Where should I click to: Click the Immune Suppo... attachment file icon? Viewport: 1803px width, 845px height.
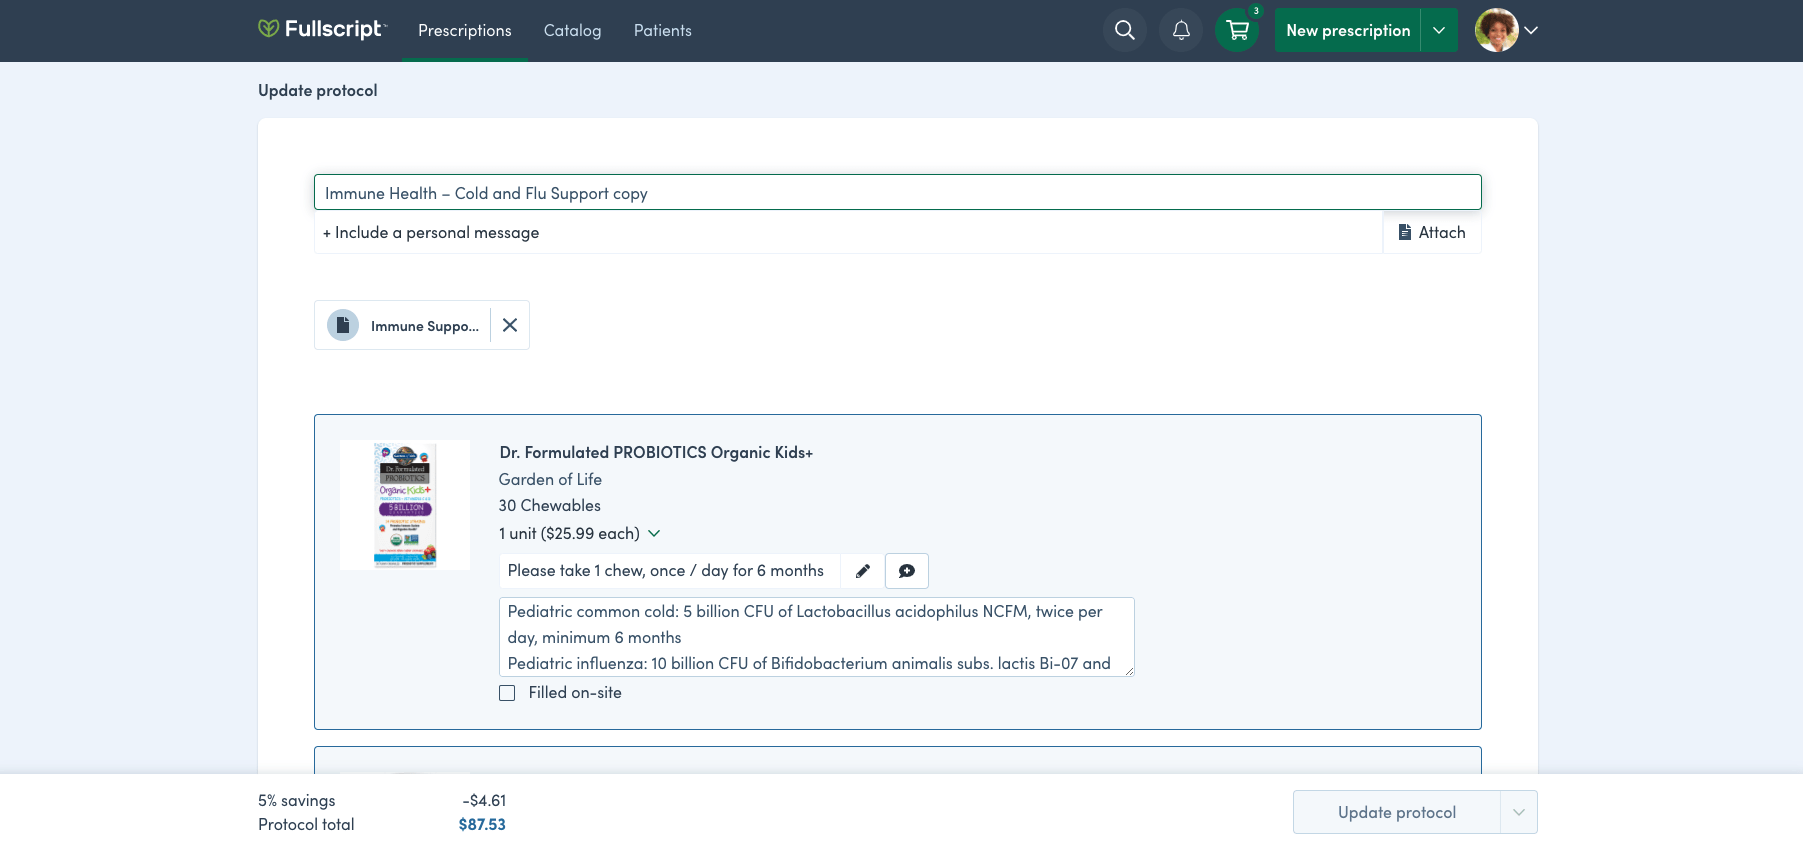tap(343, 325)
